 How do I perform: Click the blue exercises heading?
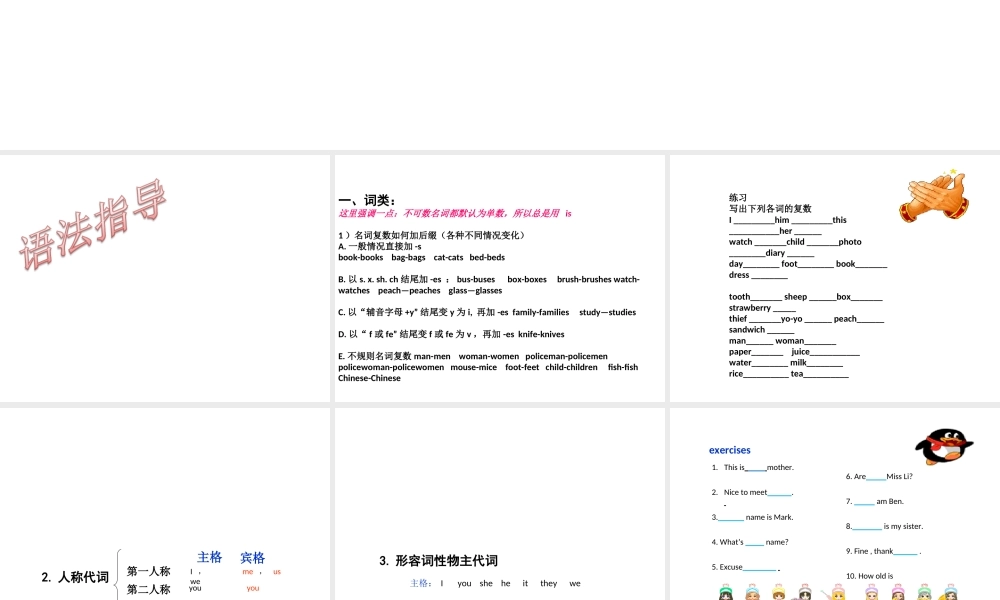pyautogui.click(x=729, y=449)
